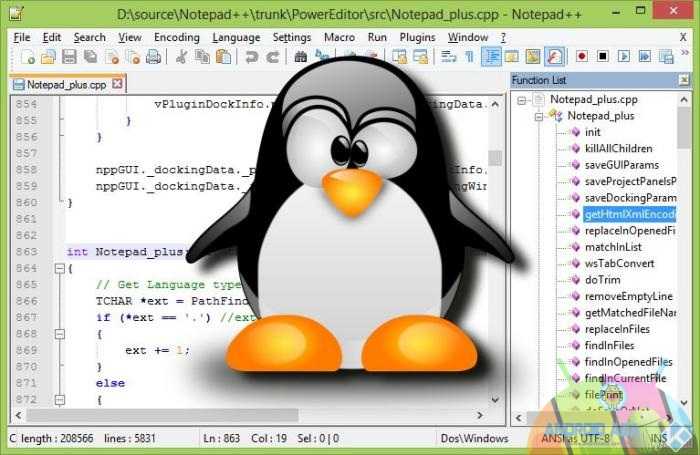The height and width of the screenshot is (455, 700).
Task: Select wsTabConvert in the function tree
Action: 619,263
